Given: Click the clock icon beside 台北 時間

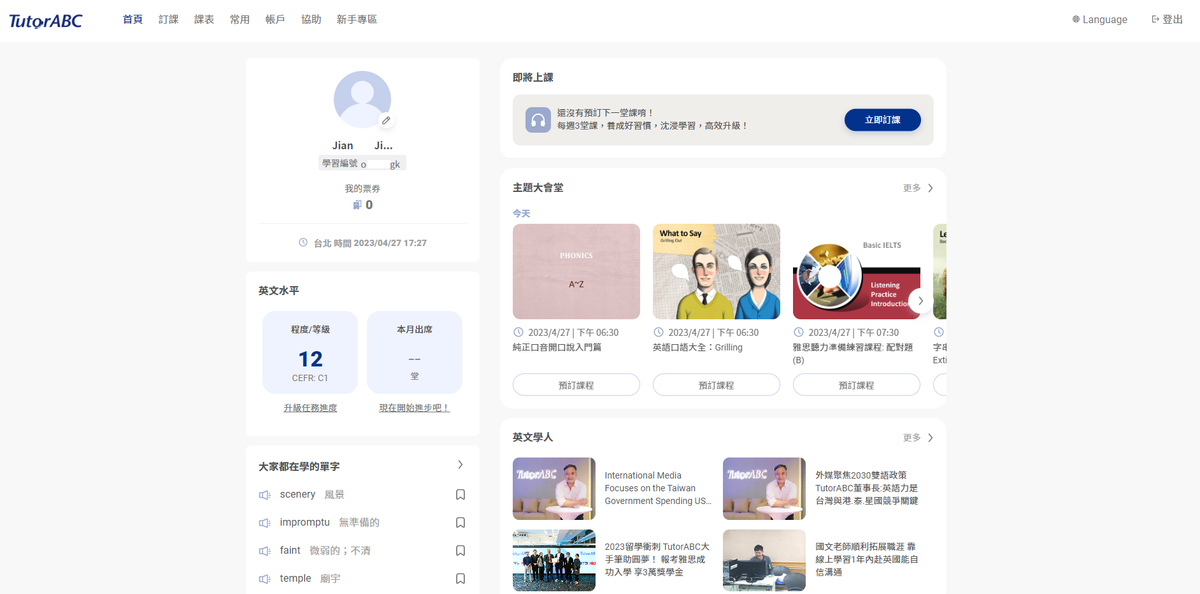Looking at the screenshot, I should (x=303, y=243).
